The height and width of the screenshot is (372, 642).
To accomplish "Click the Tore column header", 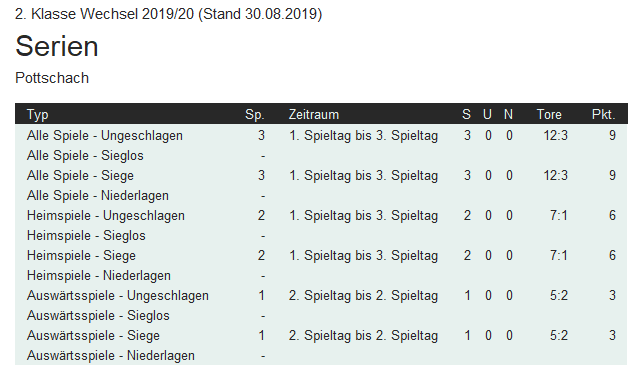I will point(549,114).
